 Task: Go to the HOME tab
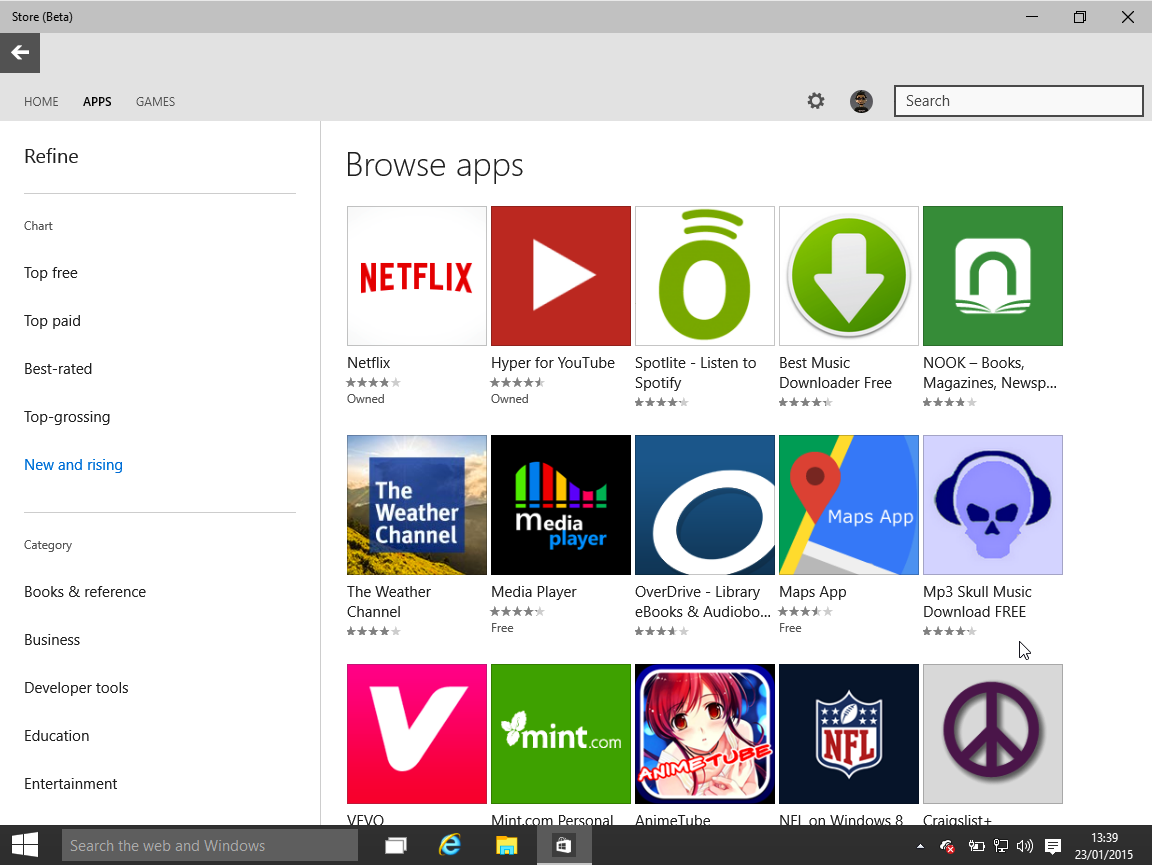coord(41,101)
